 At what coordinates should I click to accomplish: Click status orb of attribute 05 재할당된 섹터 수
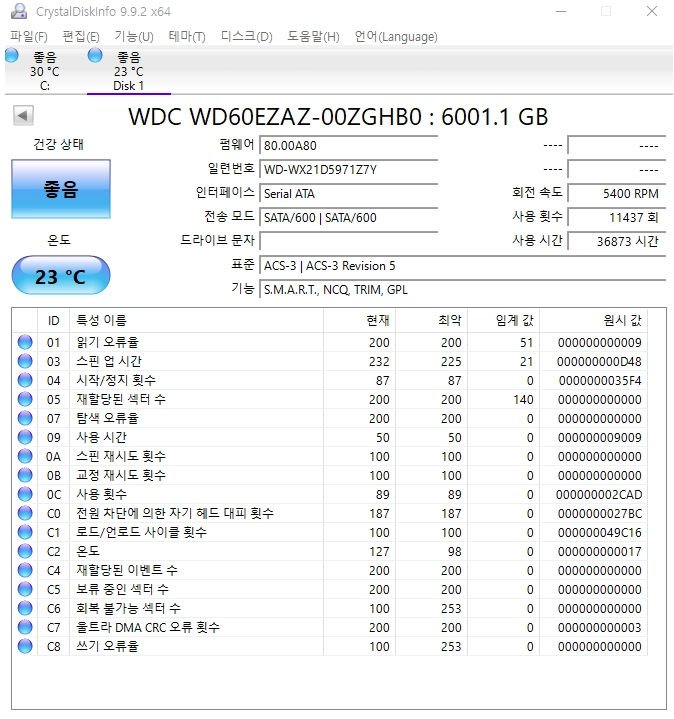pyautogui.click(x=25, y=399)
